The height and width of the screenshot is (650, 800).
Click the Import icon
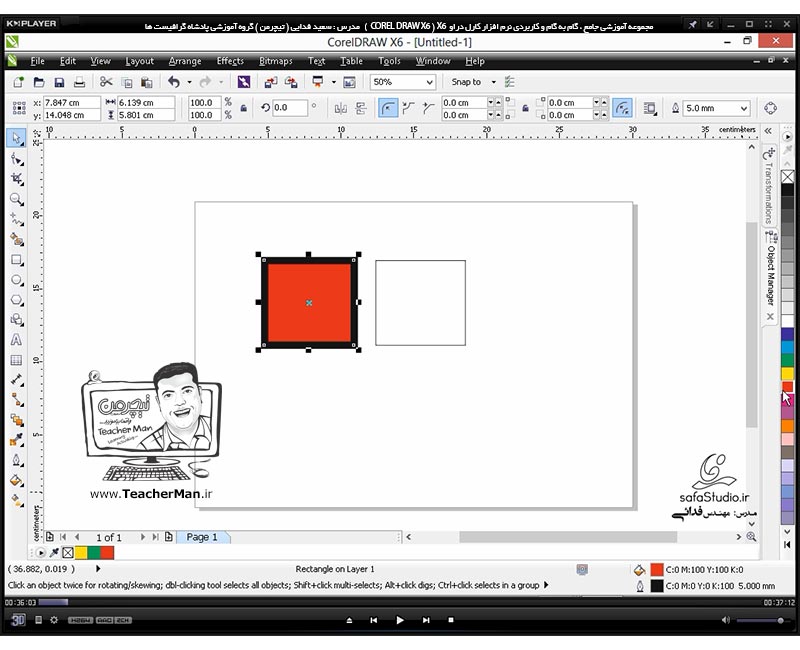coord(271,82)
